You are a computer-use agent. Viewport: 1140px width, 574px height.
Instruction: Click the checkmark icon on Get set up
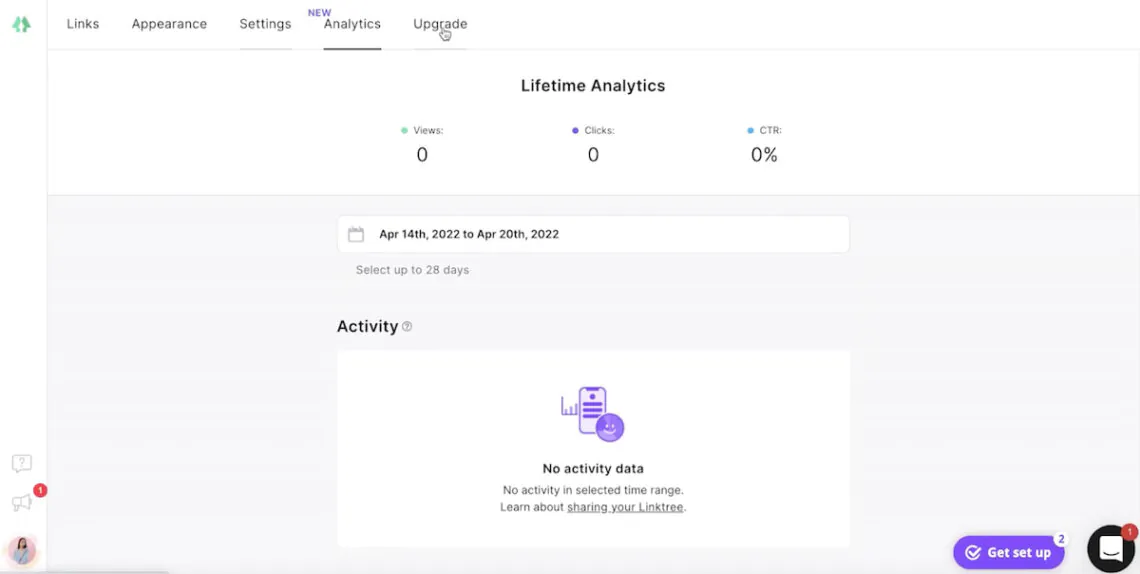tap(973, 553)
